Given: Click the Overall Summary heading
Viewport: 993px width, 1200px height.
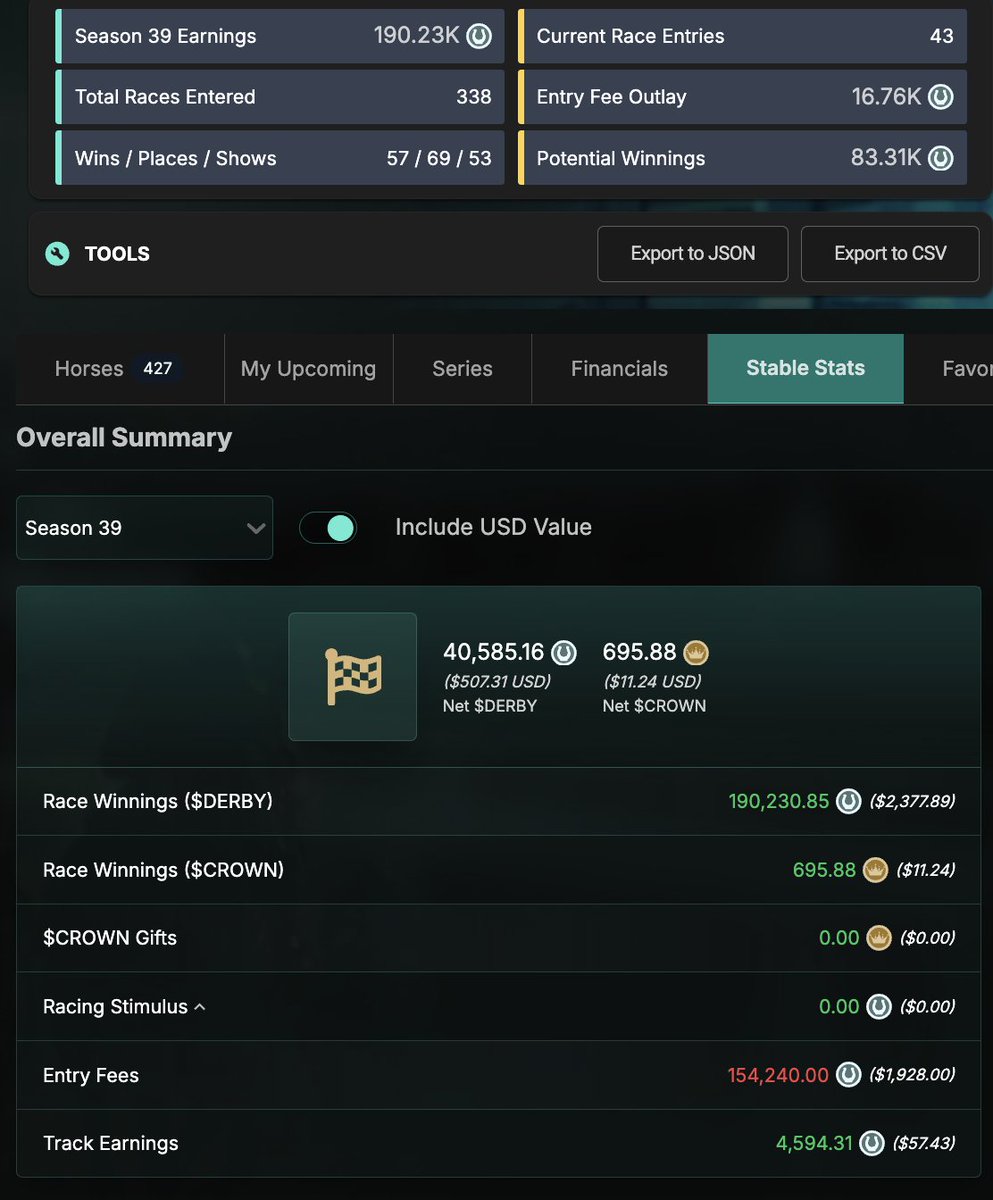Looking at the screenshot, I should tap(124, 438).
